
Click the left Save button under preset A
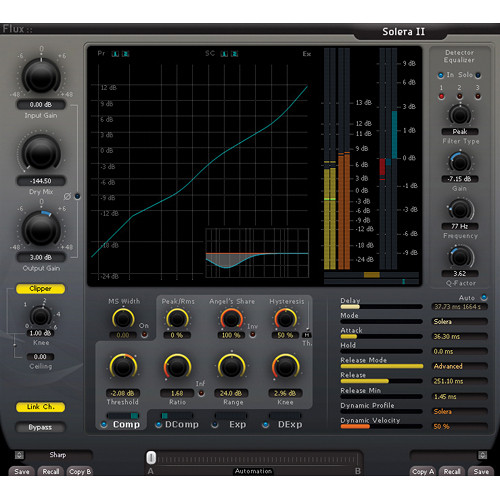coord(22,471)
